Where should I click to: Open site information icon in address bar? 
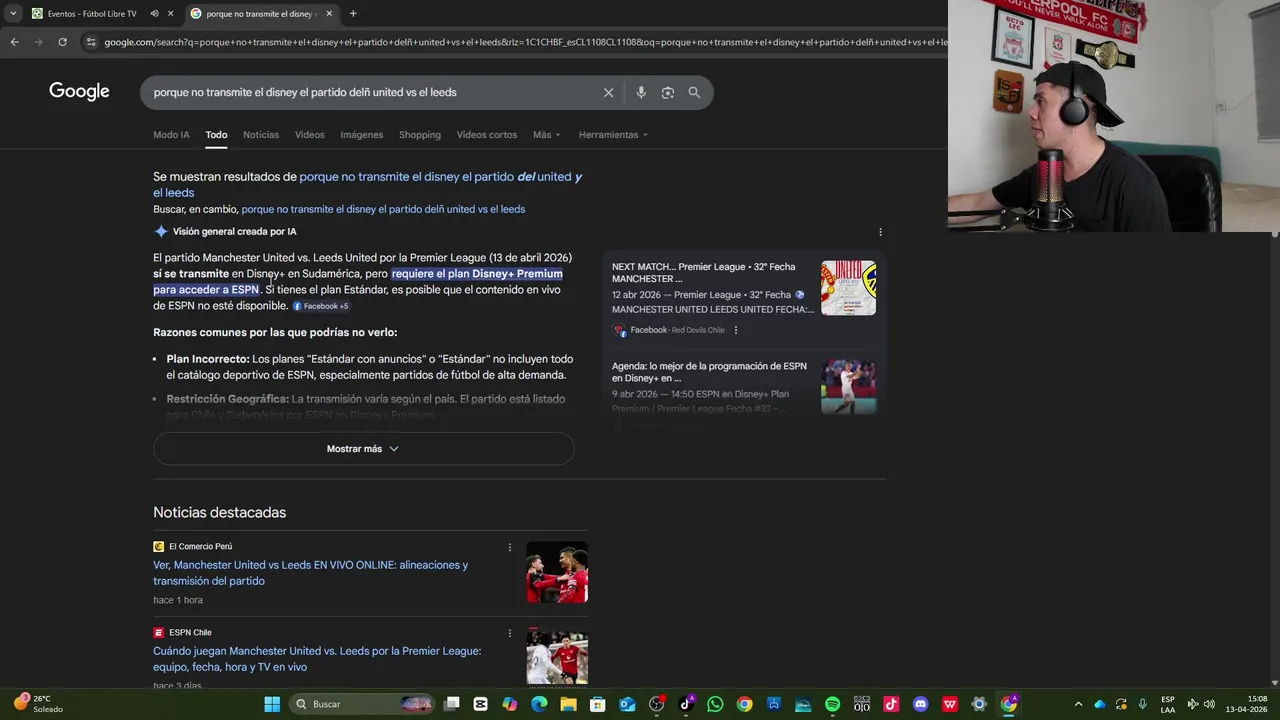coord(91,42)
